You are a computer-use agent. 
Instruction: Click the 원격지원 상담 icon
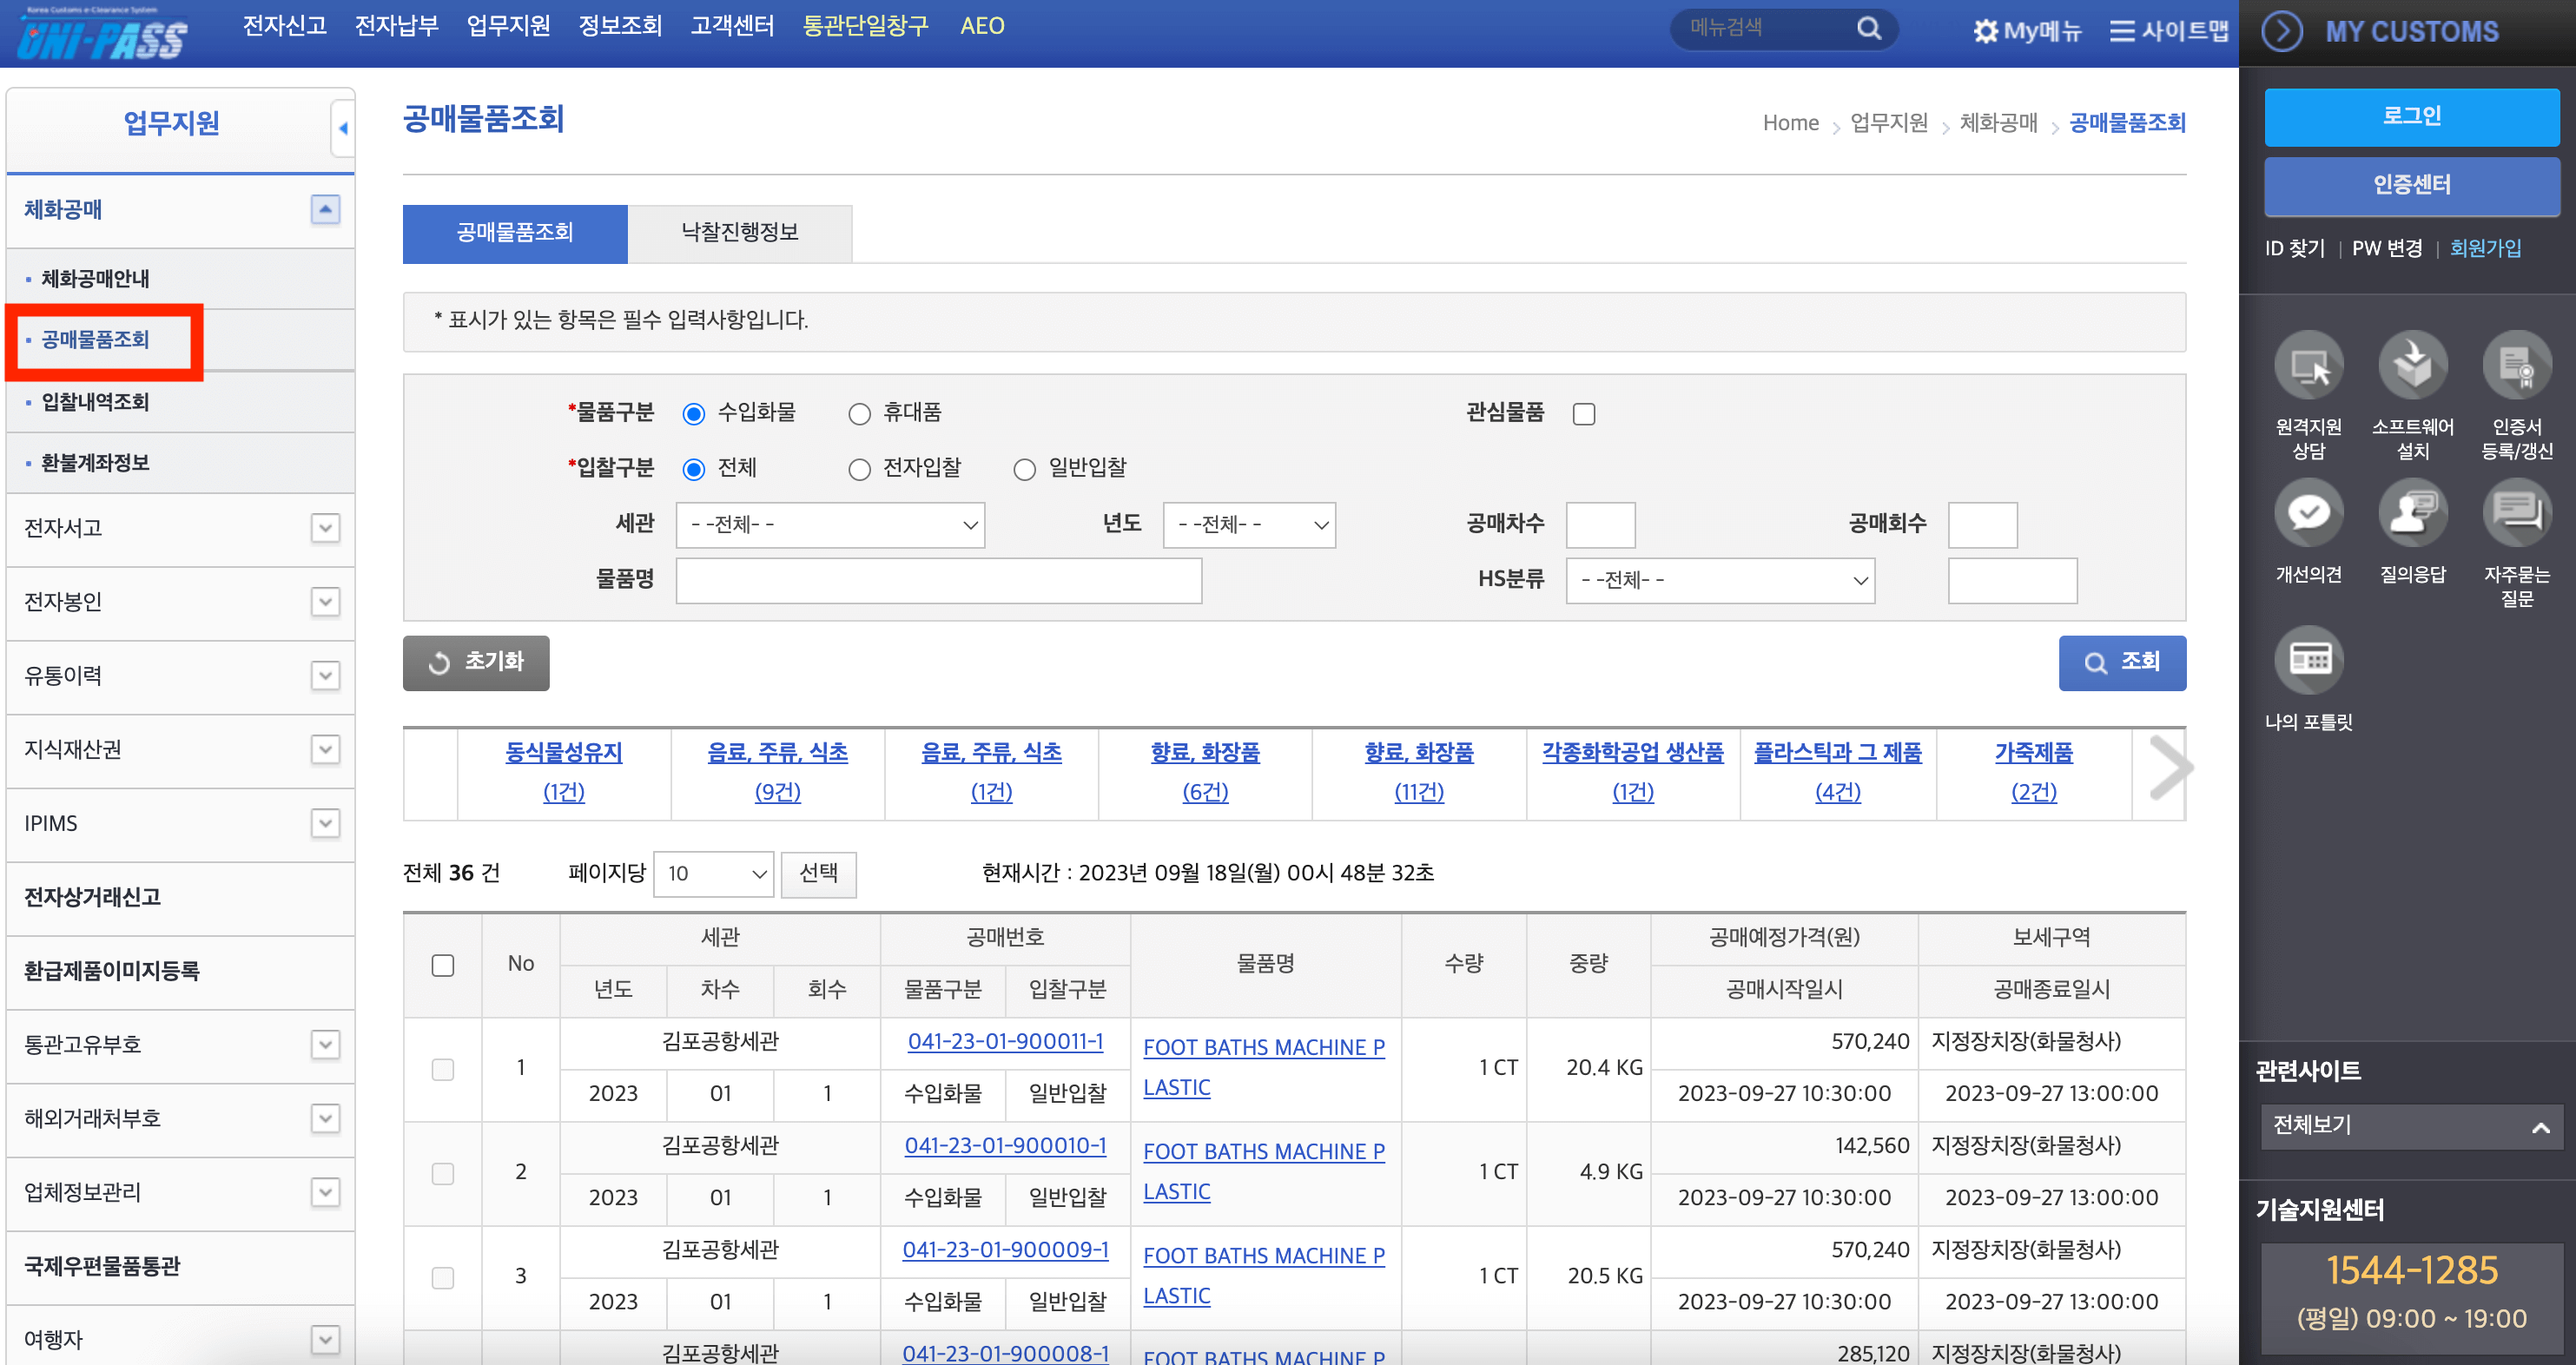click(x=2308, y=366)
